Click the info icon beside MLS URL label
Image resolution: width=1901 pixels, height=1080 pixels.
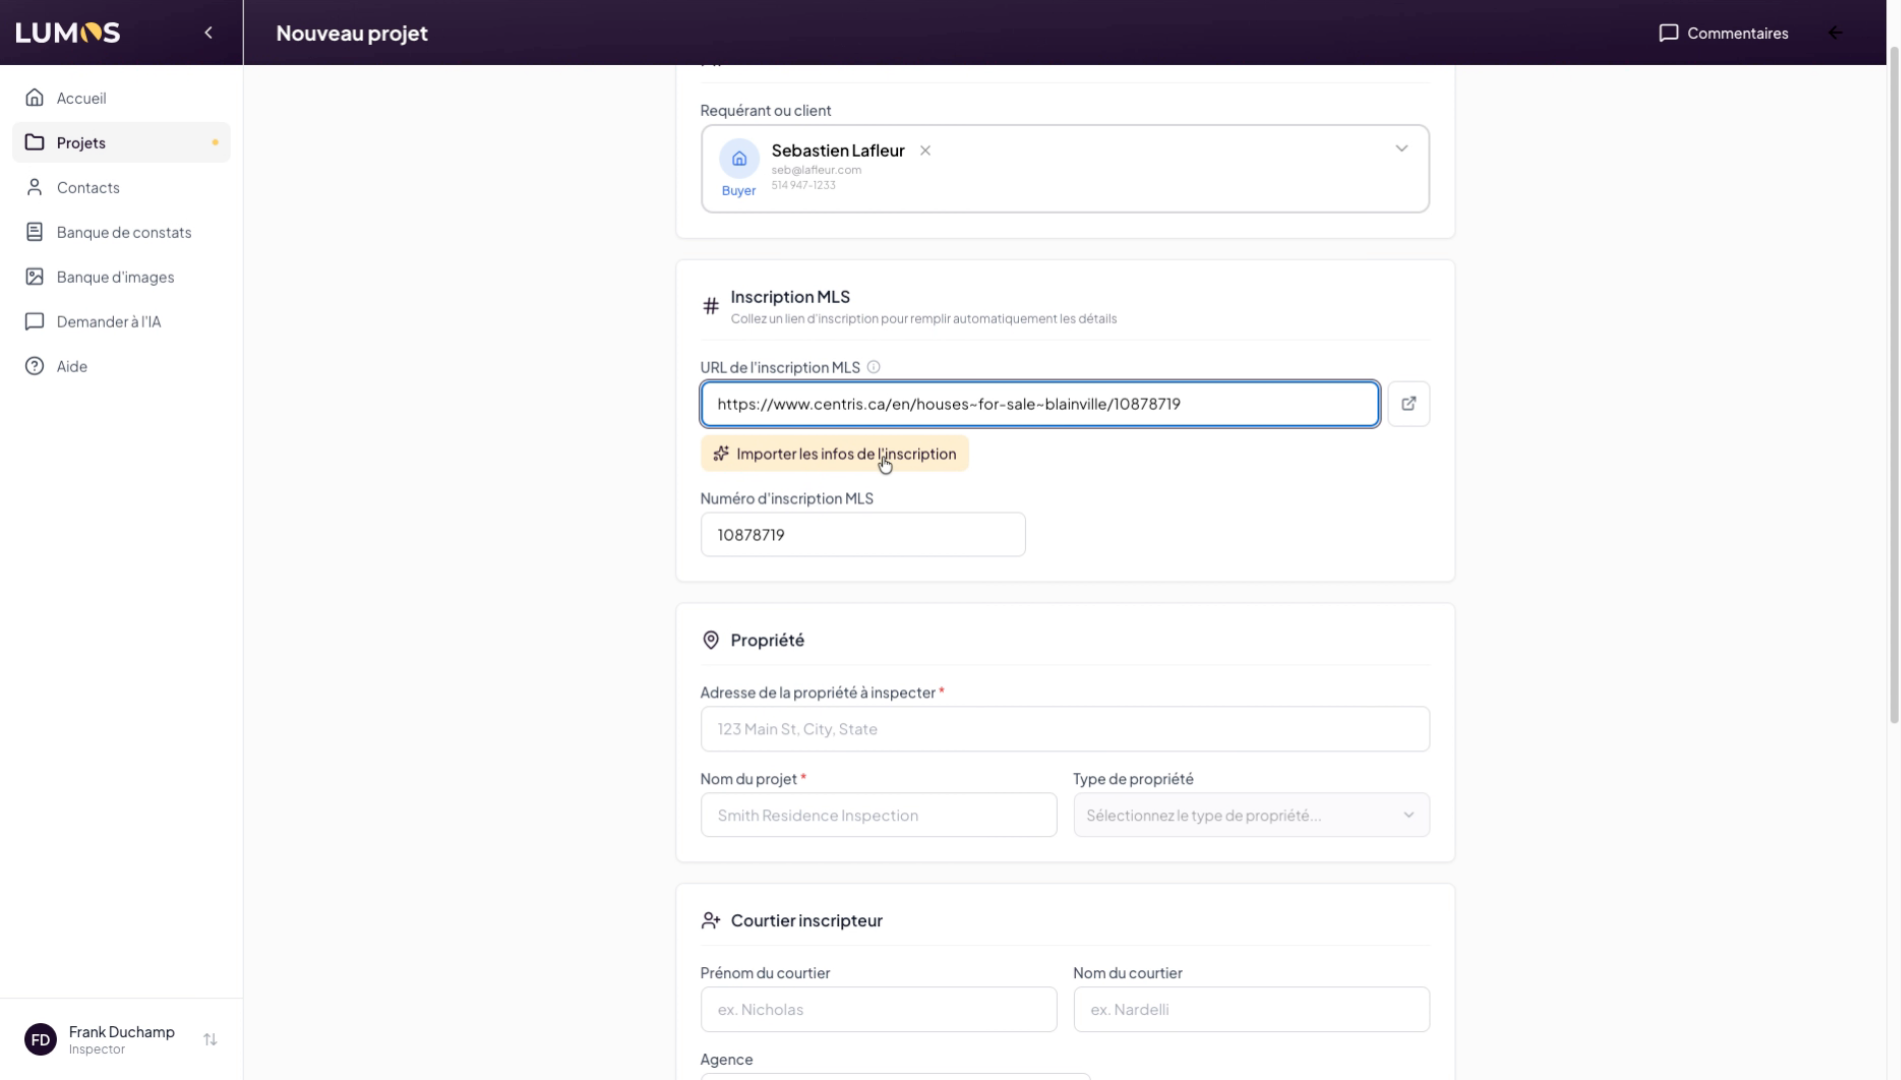[x=874, y=367]
